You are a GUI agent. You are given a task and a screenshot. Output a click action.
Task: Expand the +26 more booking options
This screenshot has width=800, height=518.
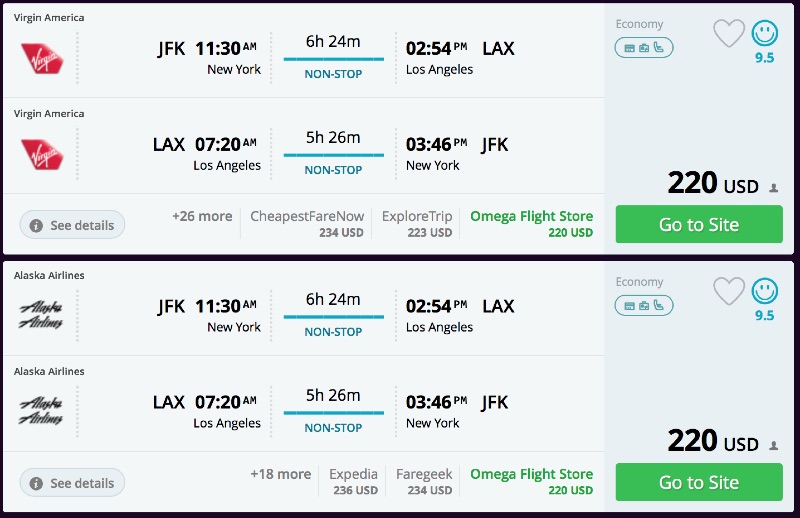[202, 217]
